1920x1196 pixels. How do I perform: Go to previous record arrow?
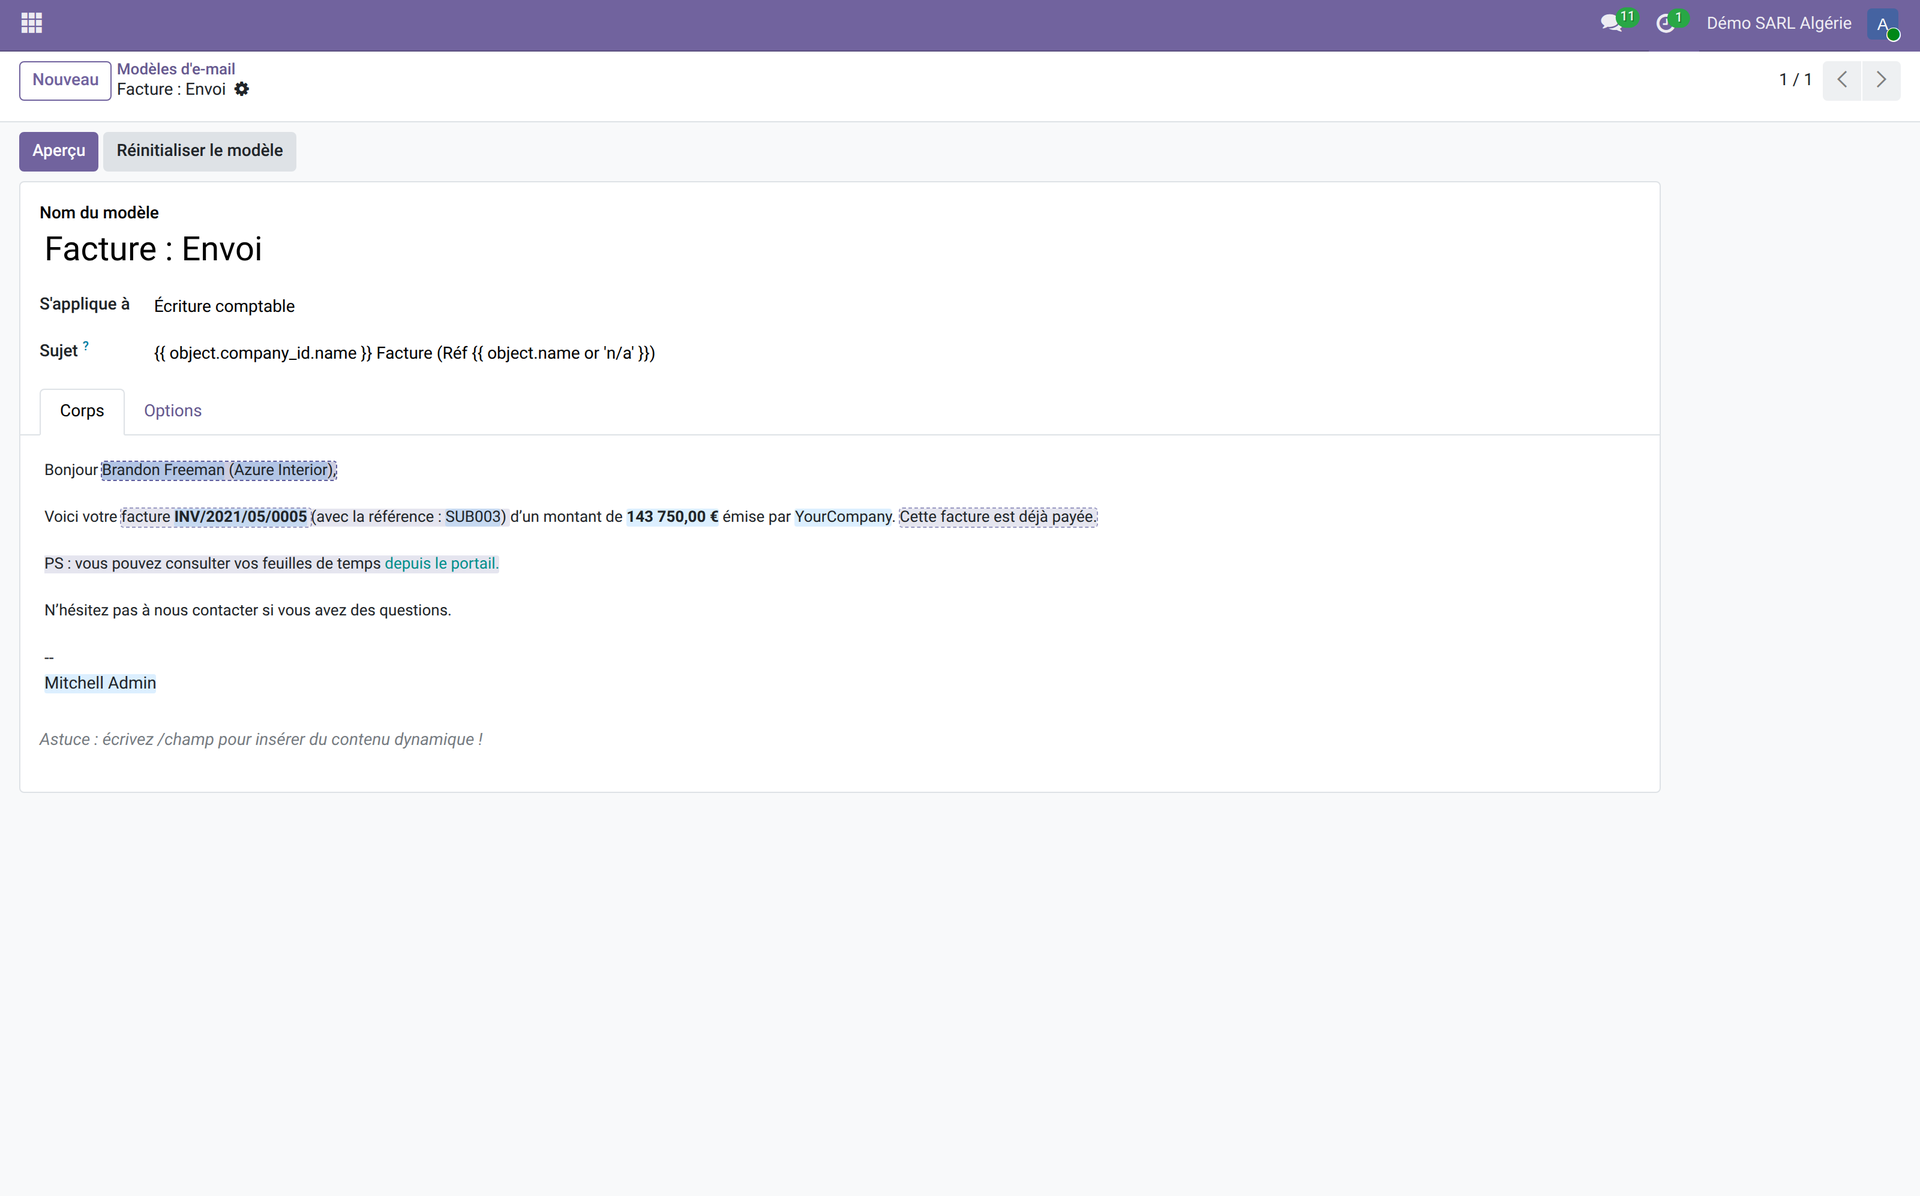pyautogui.click(x=1842, y=80)
